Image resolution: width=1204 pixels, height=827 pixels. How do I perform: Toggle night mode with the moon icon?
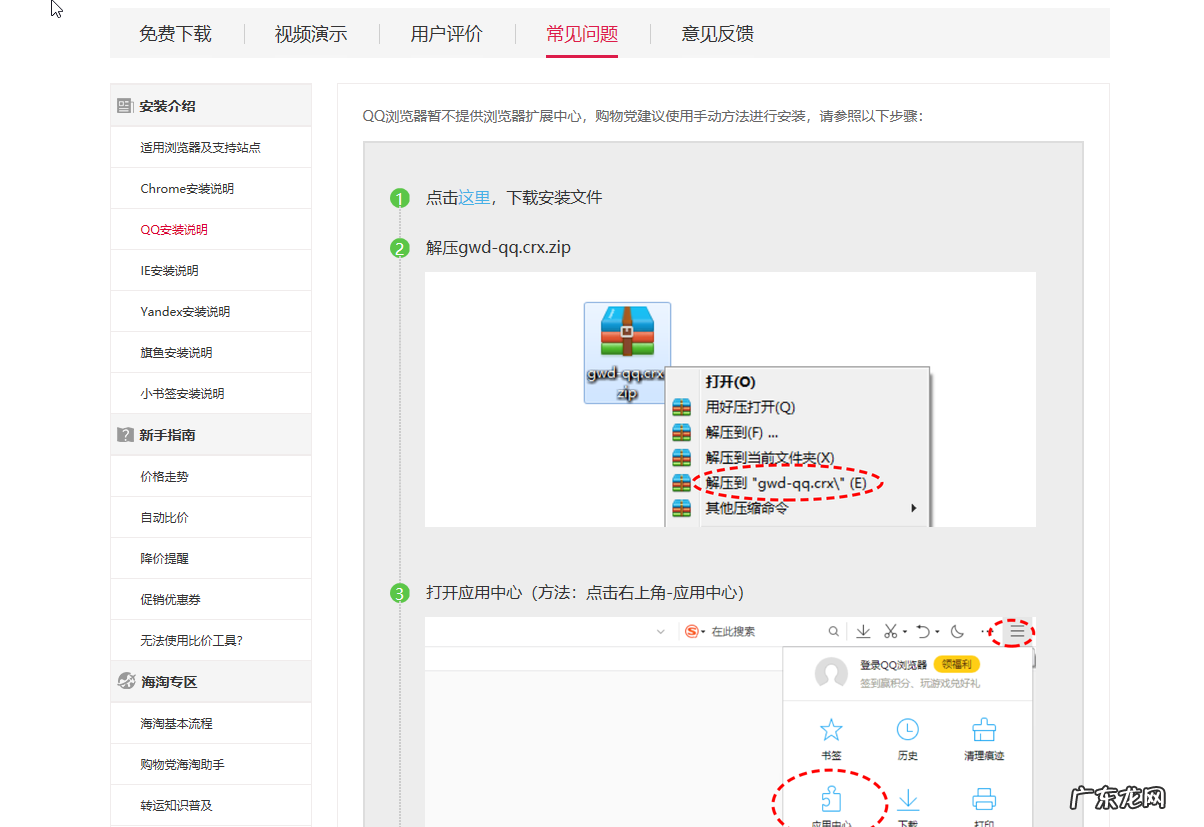coord(959,631)
